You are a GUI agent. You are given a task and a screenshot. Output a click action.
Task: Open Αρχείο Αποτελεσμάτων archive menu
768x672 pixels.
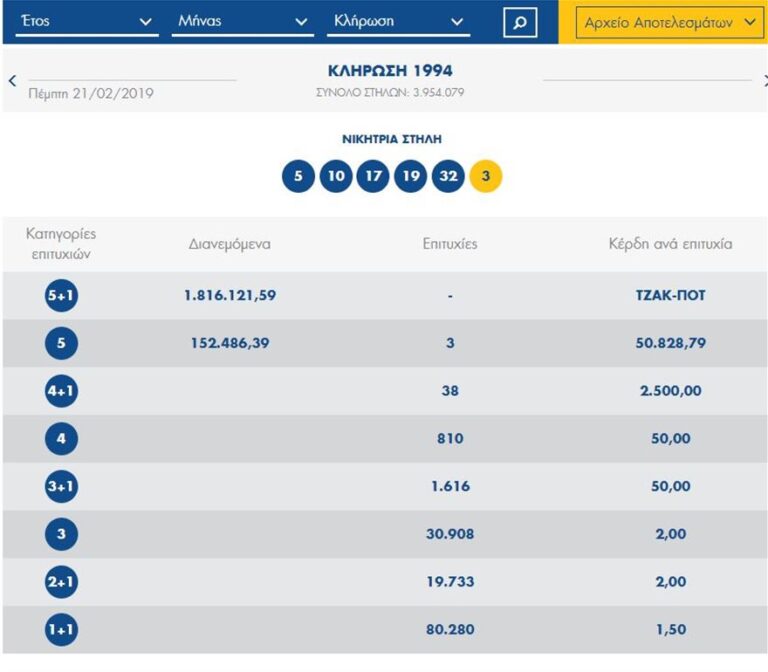(670, 22)
